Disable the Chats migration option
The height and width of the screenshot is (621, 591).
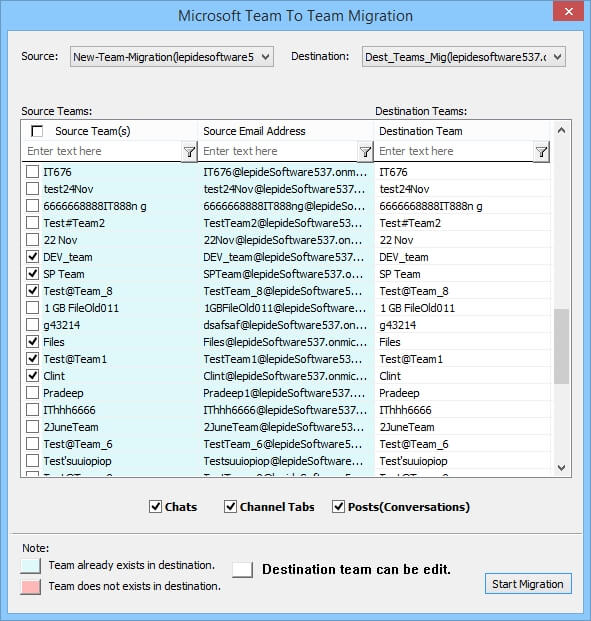[155, 507]
